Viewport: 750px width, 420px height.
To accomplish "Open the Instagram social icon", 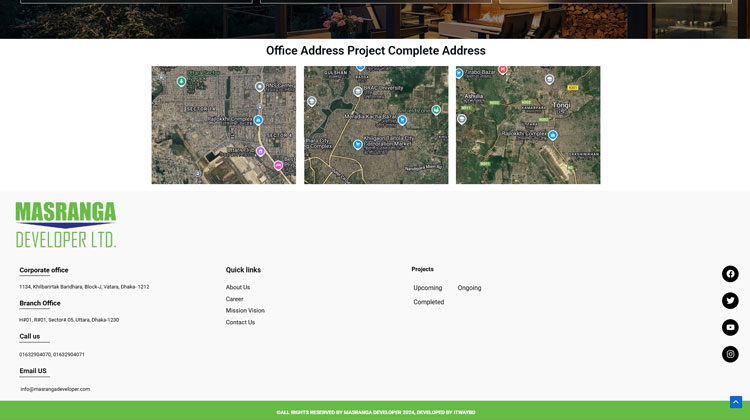I will (x=730, y=354).
